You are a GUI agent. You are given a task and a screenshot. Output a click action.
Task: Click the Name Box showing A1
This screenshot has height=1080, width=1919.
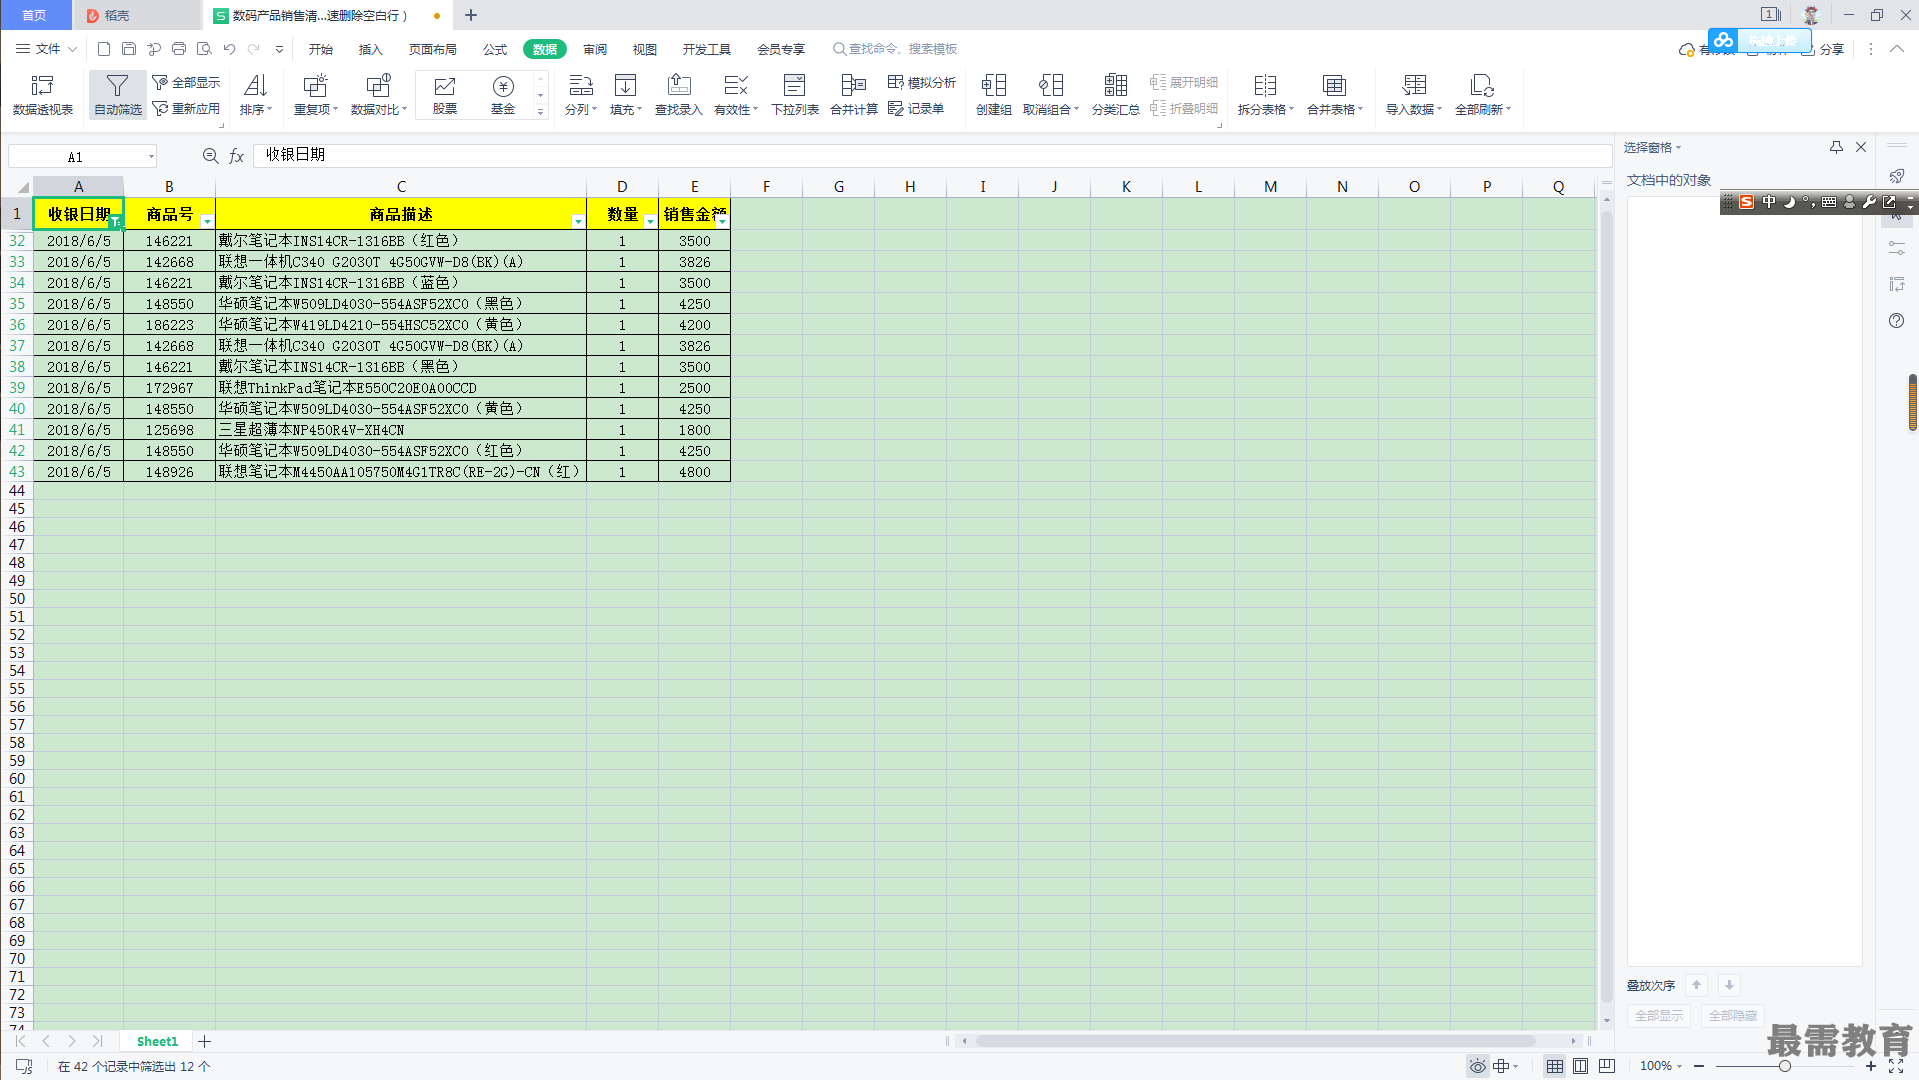tap(82, 157)
